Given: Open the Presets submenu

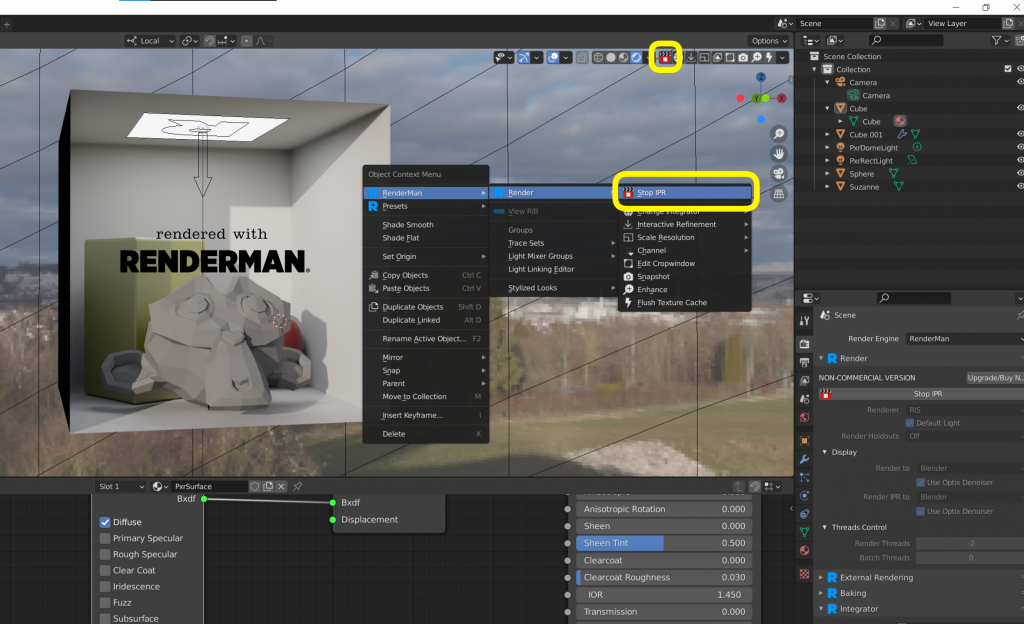Looking at the screenshot, I should 425,206.
